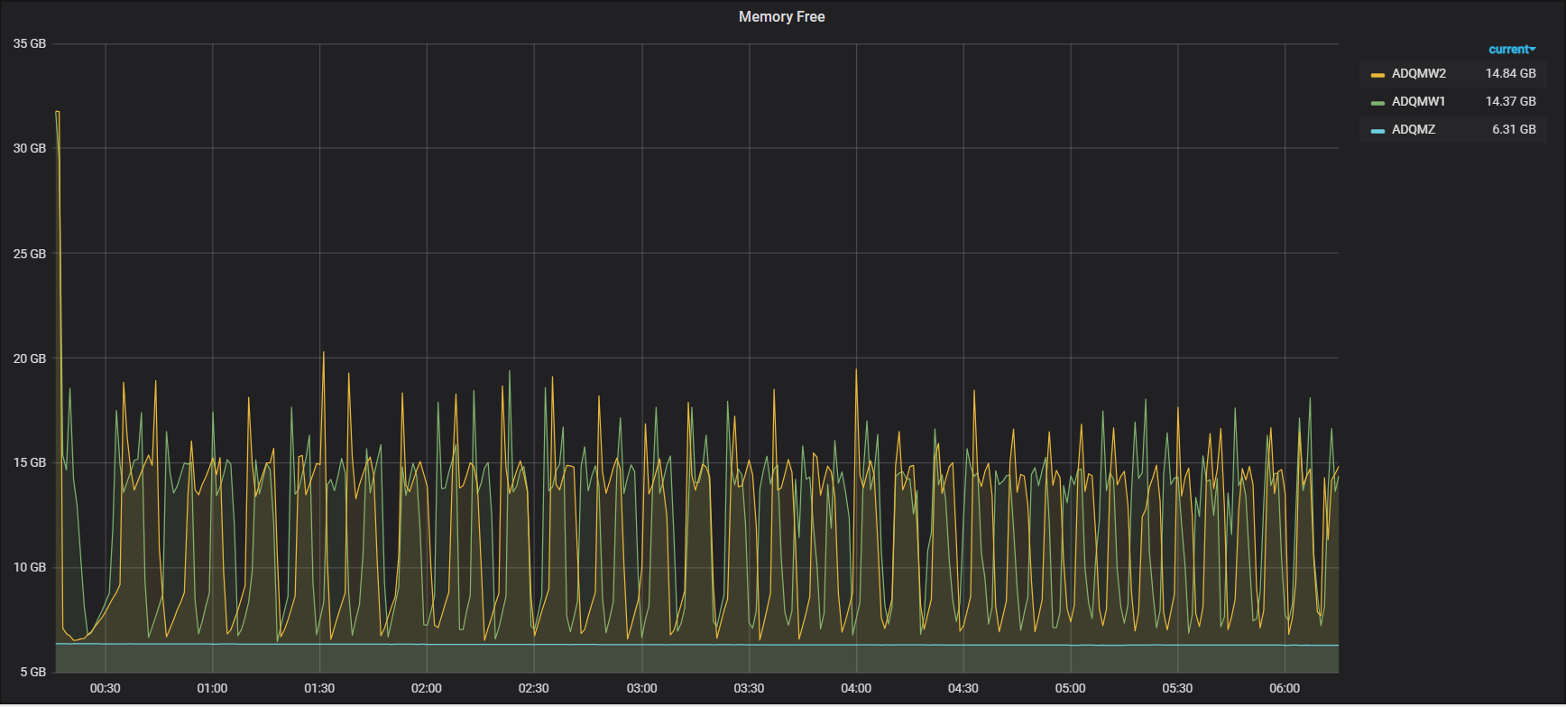Click the 01:30 time axis label
Screen dimensions: 1566x708
319,688
